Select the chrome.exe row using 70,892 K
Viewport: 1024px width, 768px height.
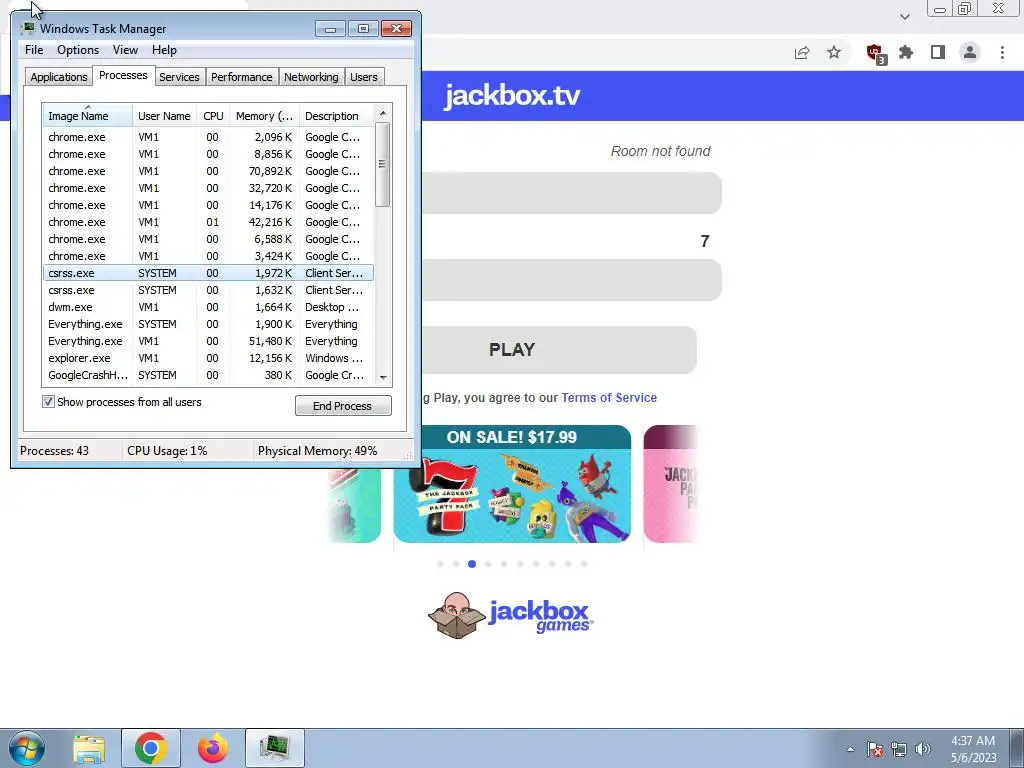click(x=208, y=171)
